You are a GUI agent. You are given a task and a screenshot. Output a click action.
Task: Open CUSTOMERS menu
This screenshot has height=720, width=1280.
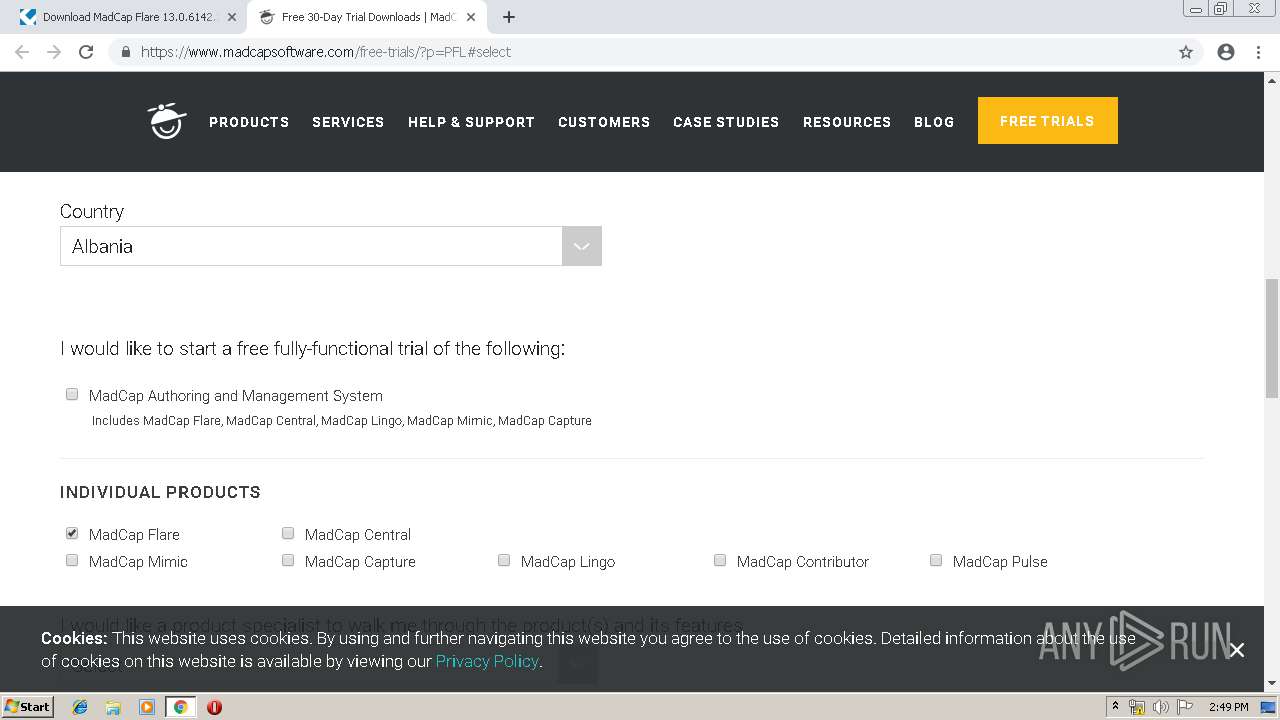[604, 122]
